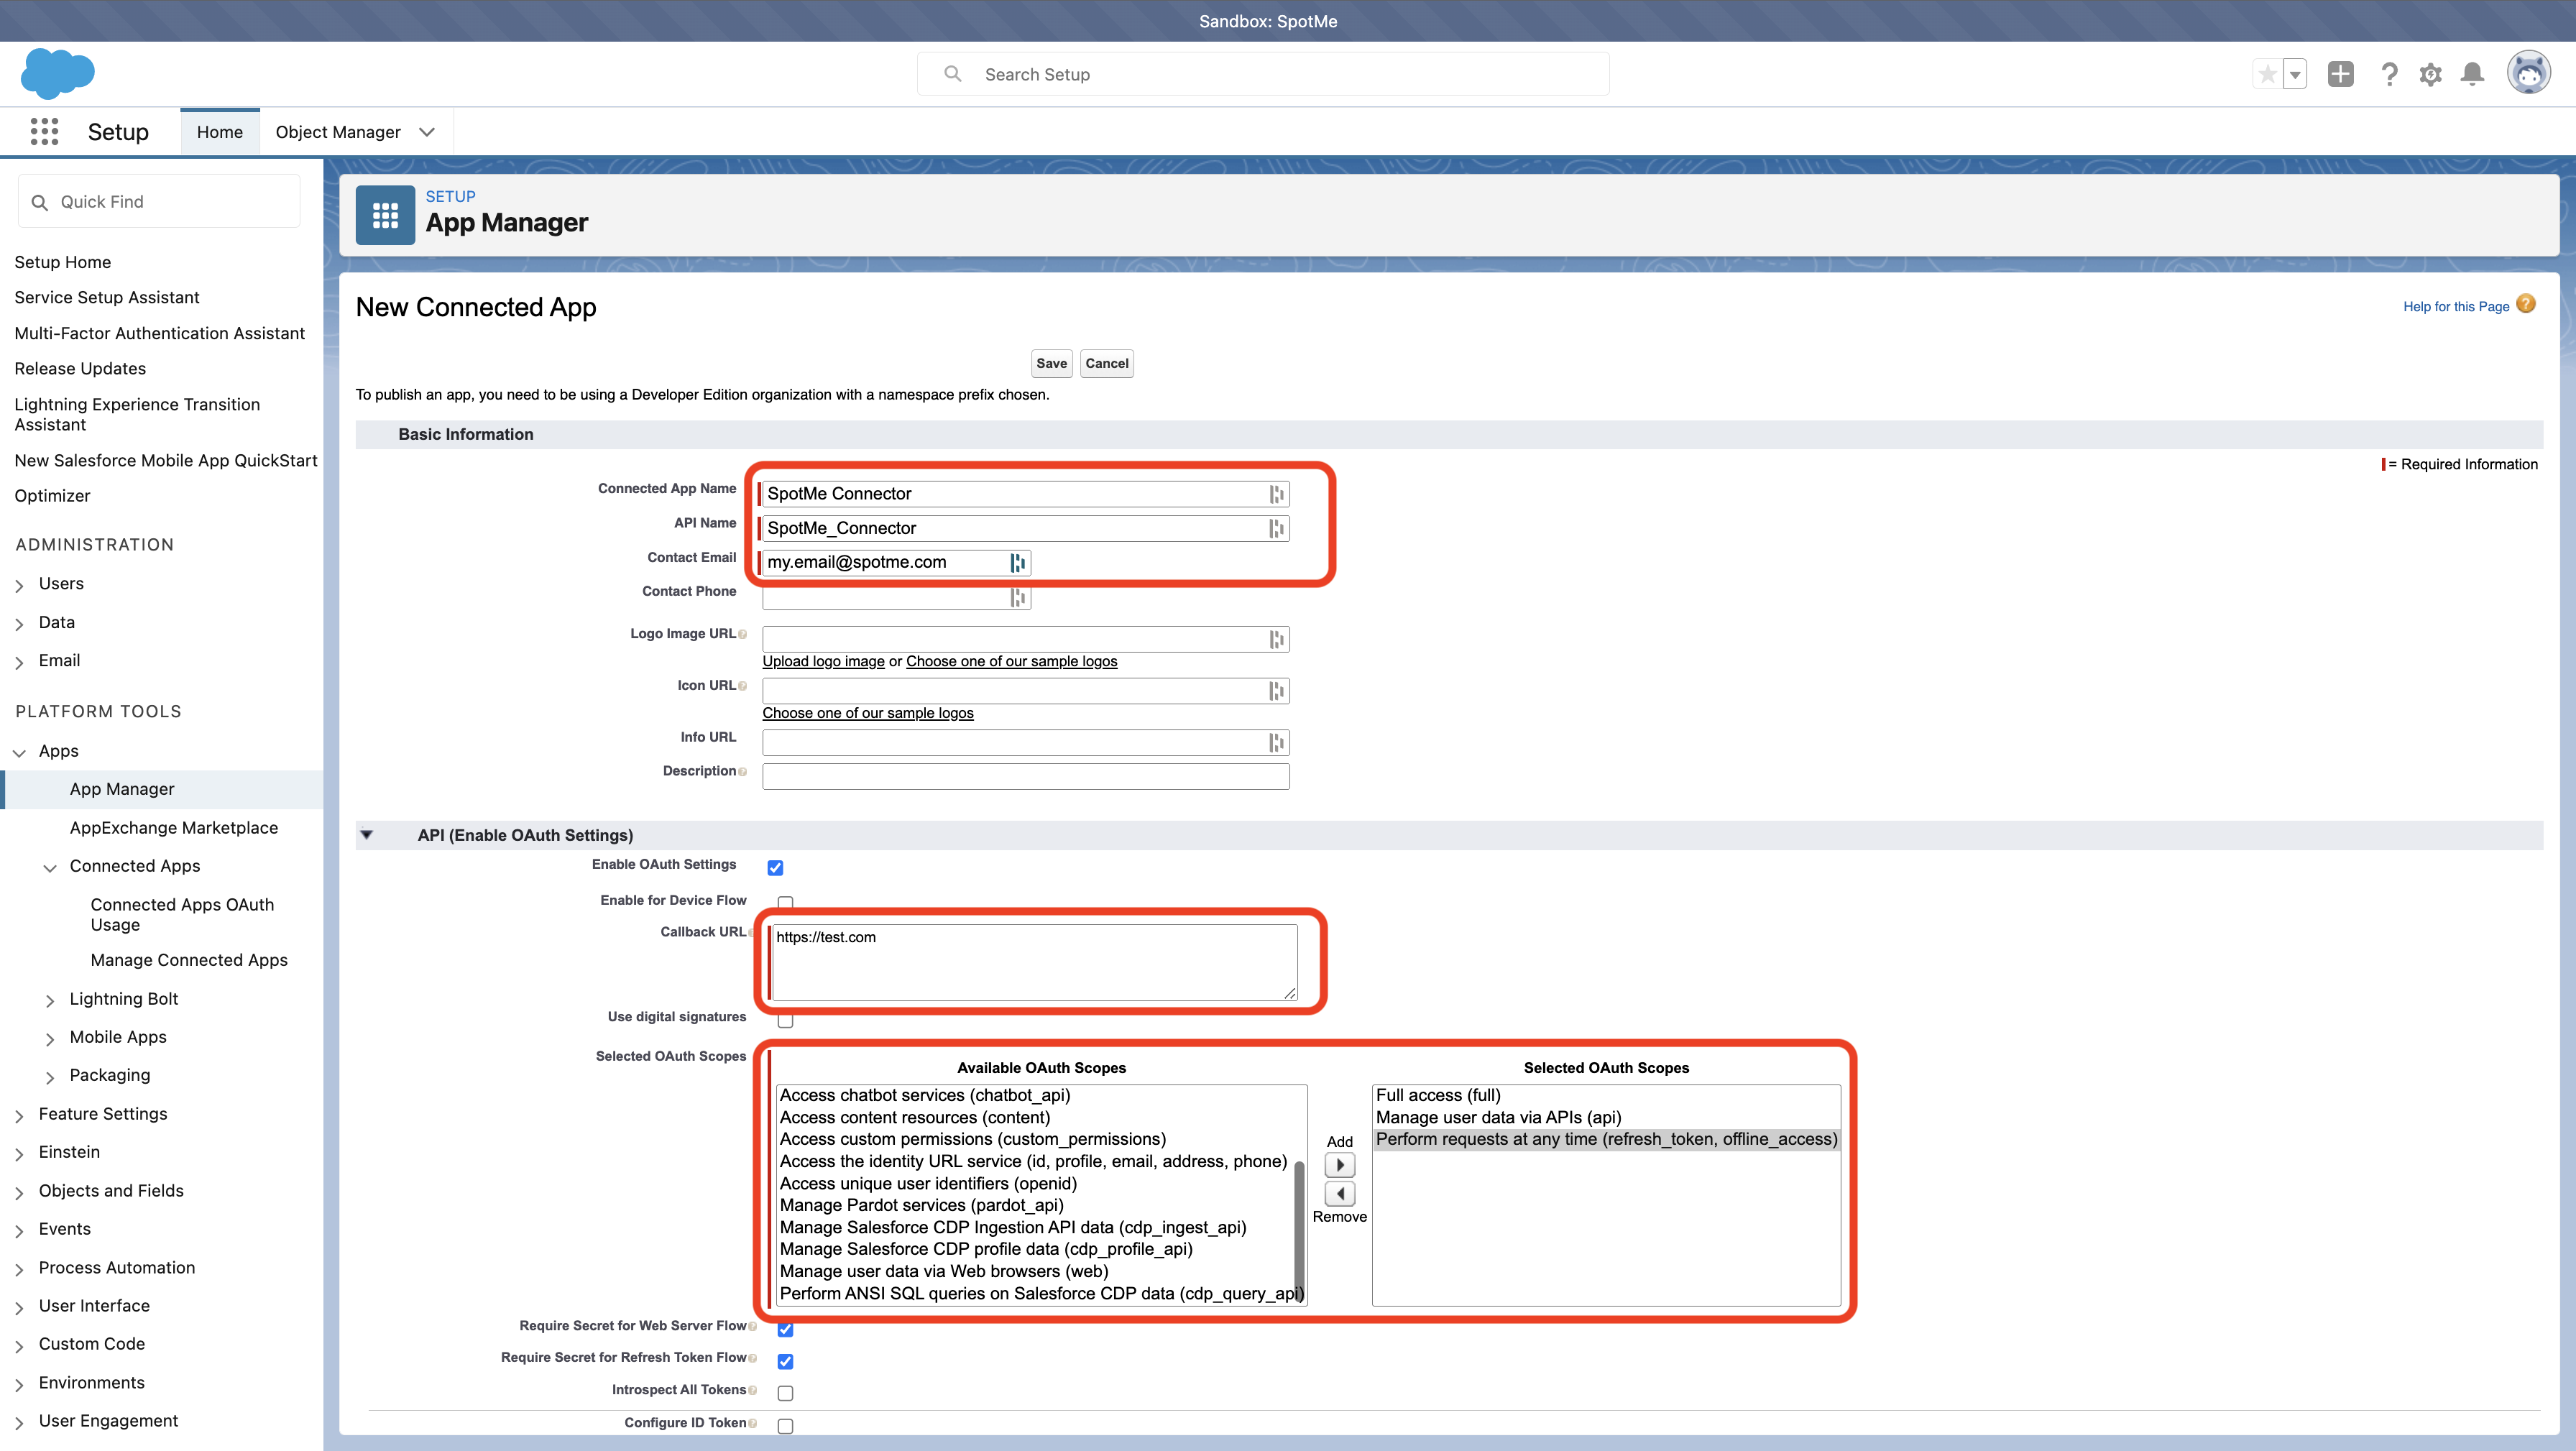Screen dimensions: 2576x1451
Task: Uncheck Require Secret for Refresh Token Flow
Action: click(x=785, y=1361)
